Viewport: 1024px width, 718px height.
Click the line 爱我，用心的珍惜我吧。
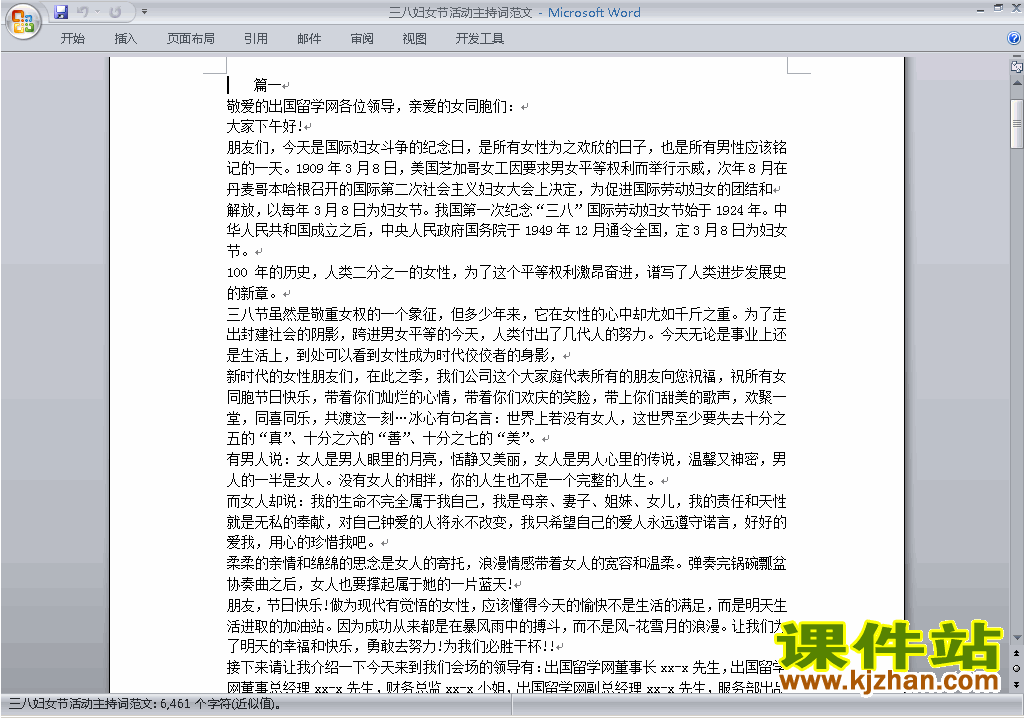(x=302, y=542)
